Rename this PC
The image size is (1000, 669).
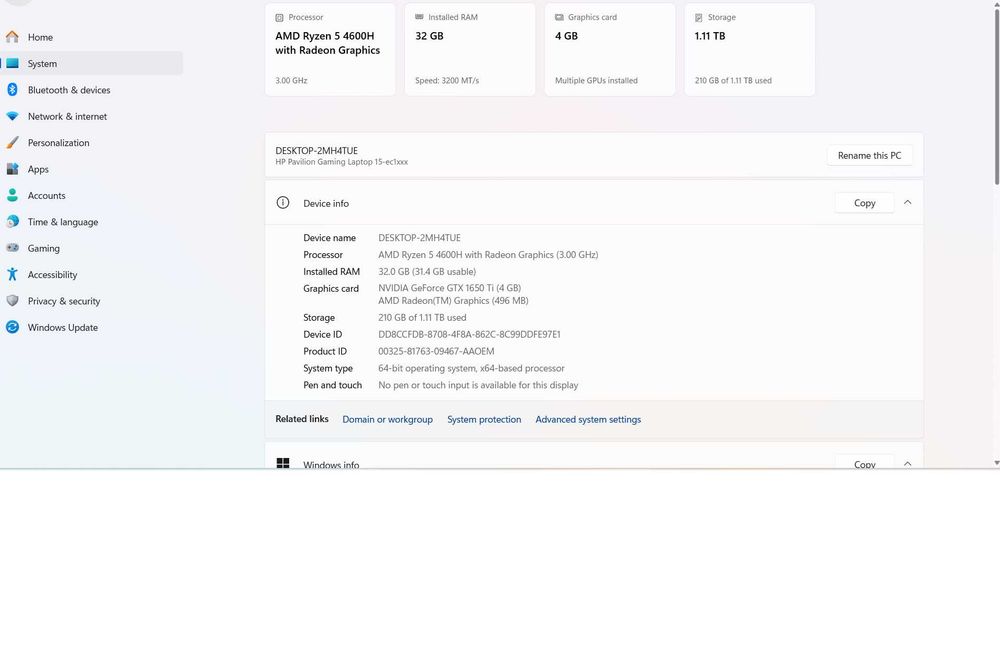click(869, 156)
